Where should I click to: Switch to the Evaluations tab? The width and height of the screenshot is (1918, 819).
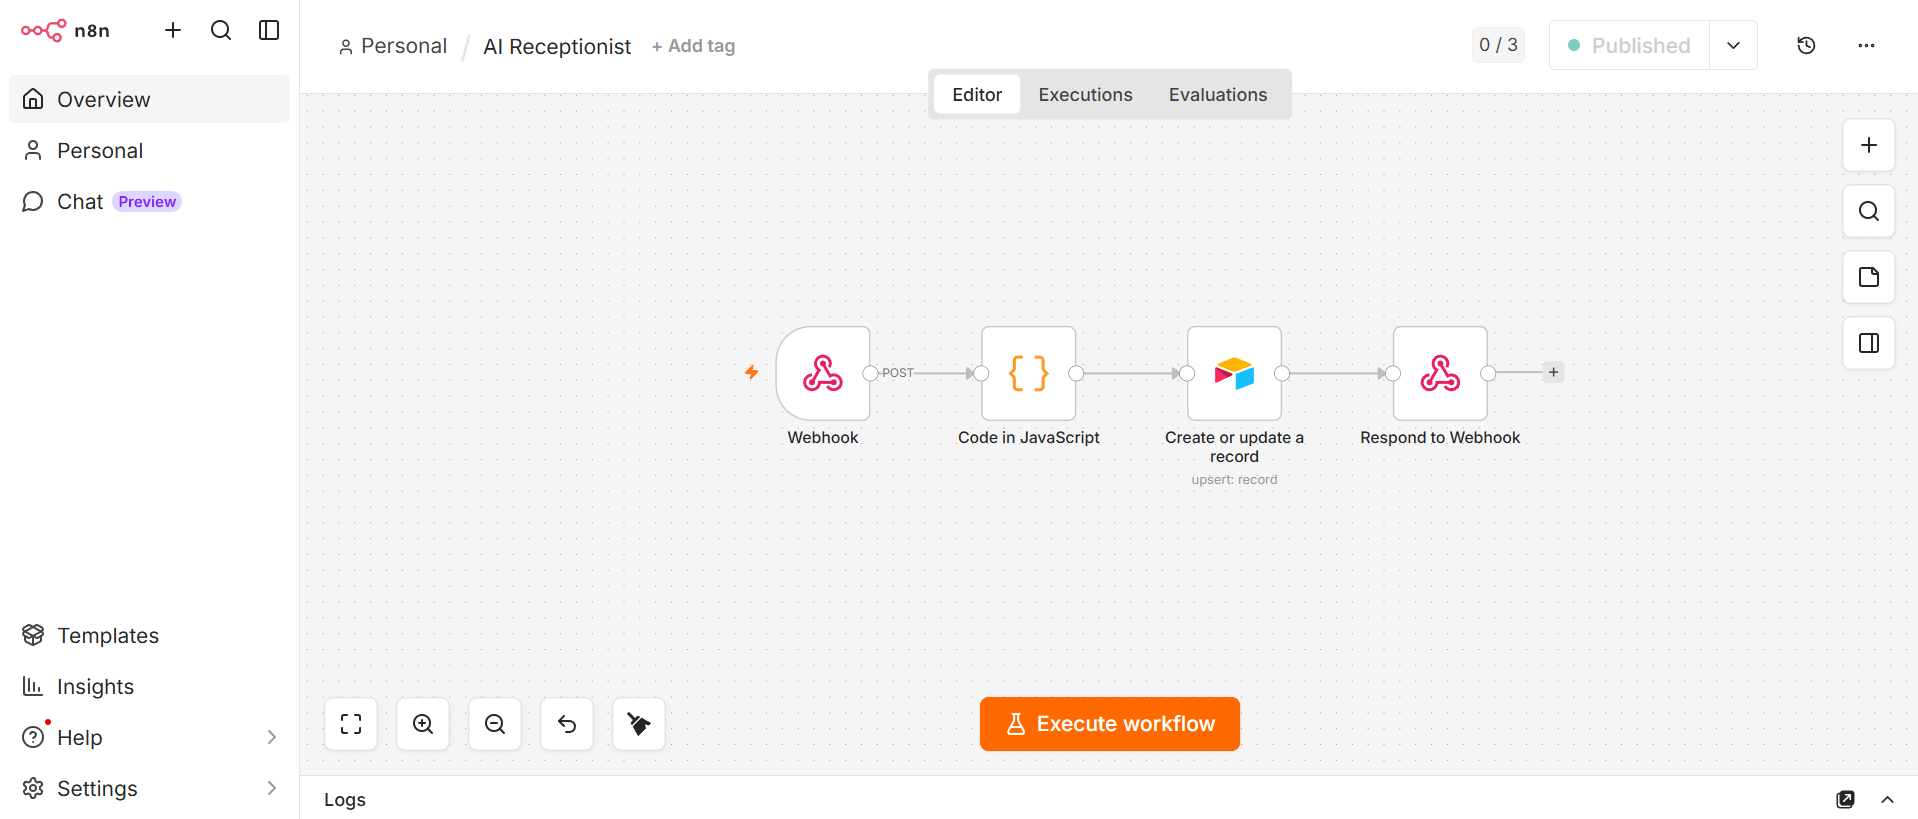(x=1218, y=94)
